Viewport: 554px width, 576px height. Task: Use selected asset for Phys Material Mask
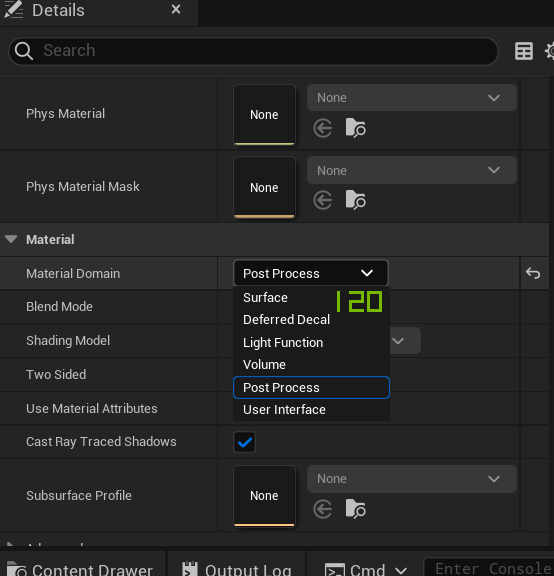[x=323, y=201]
